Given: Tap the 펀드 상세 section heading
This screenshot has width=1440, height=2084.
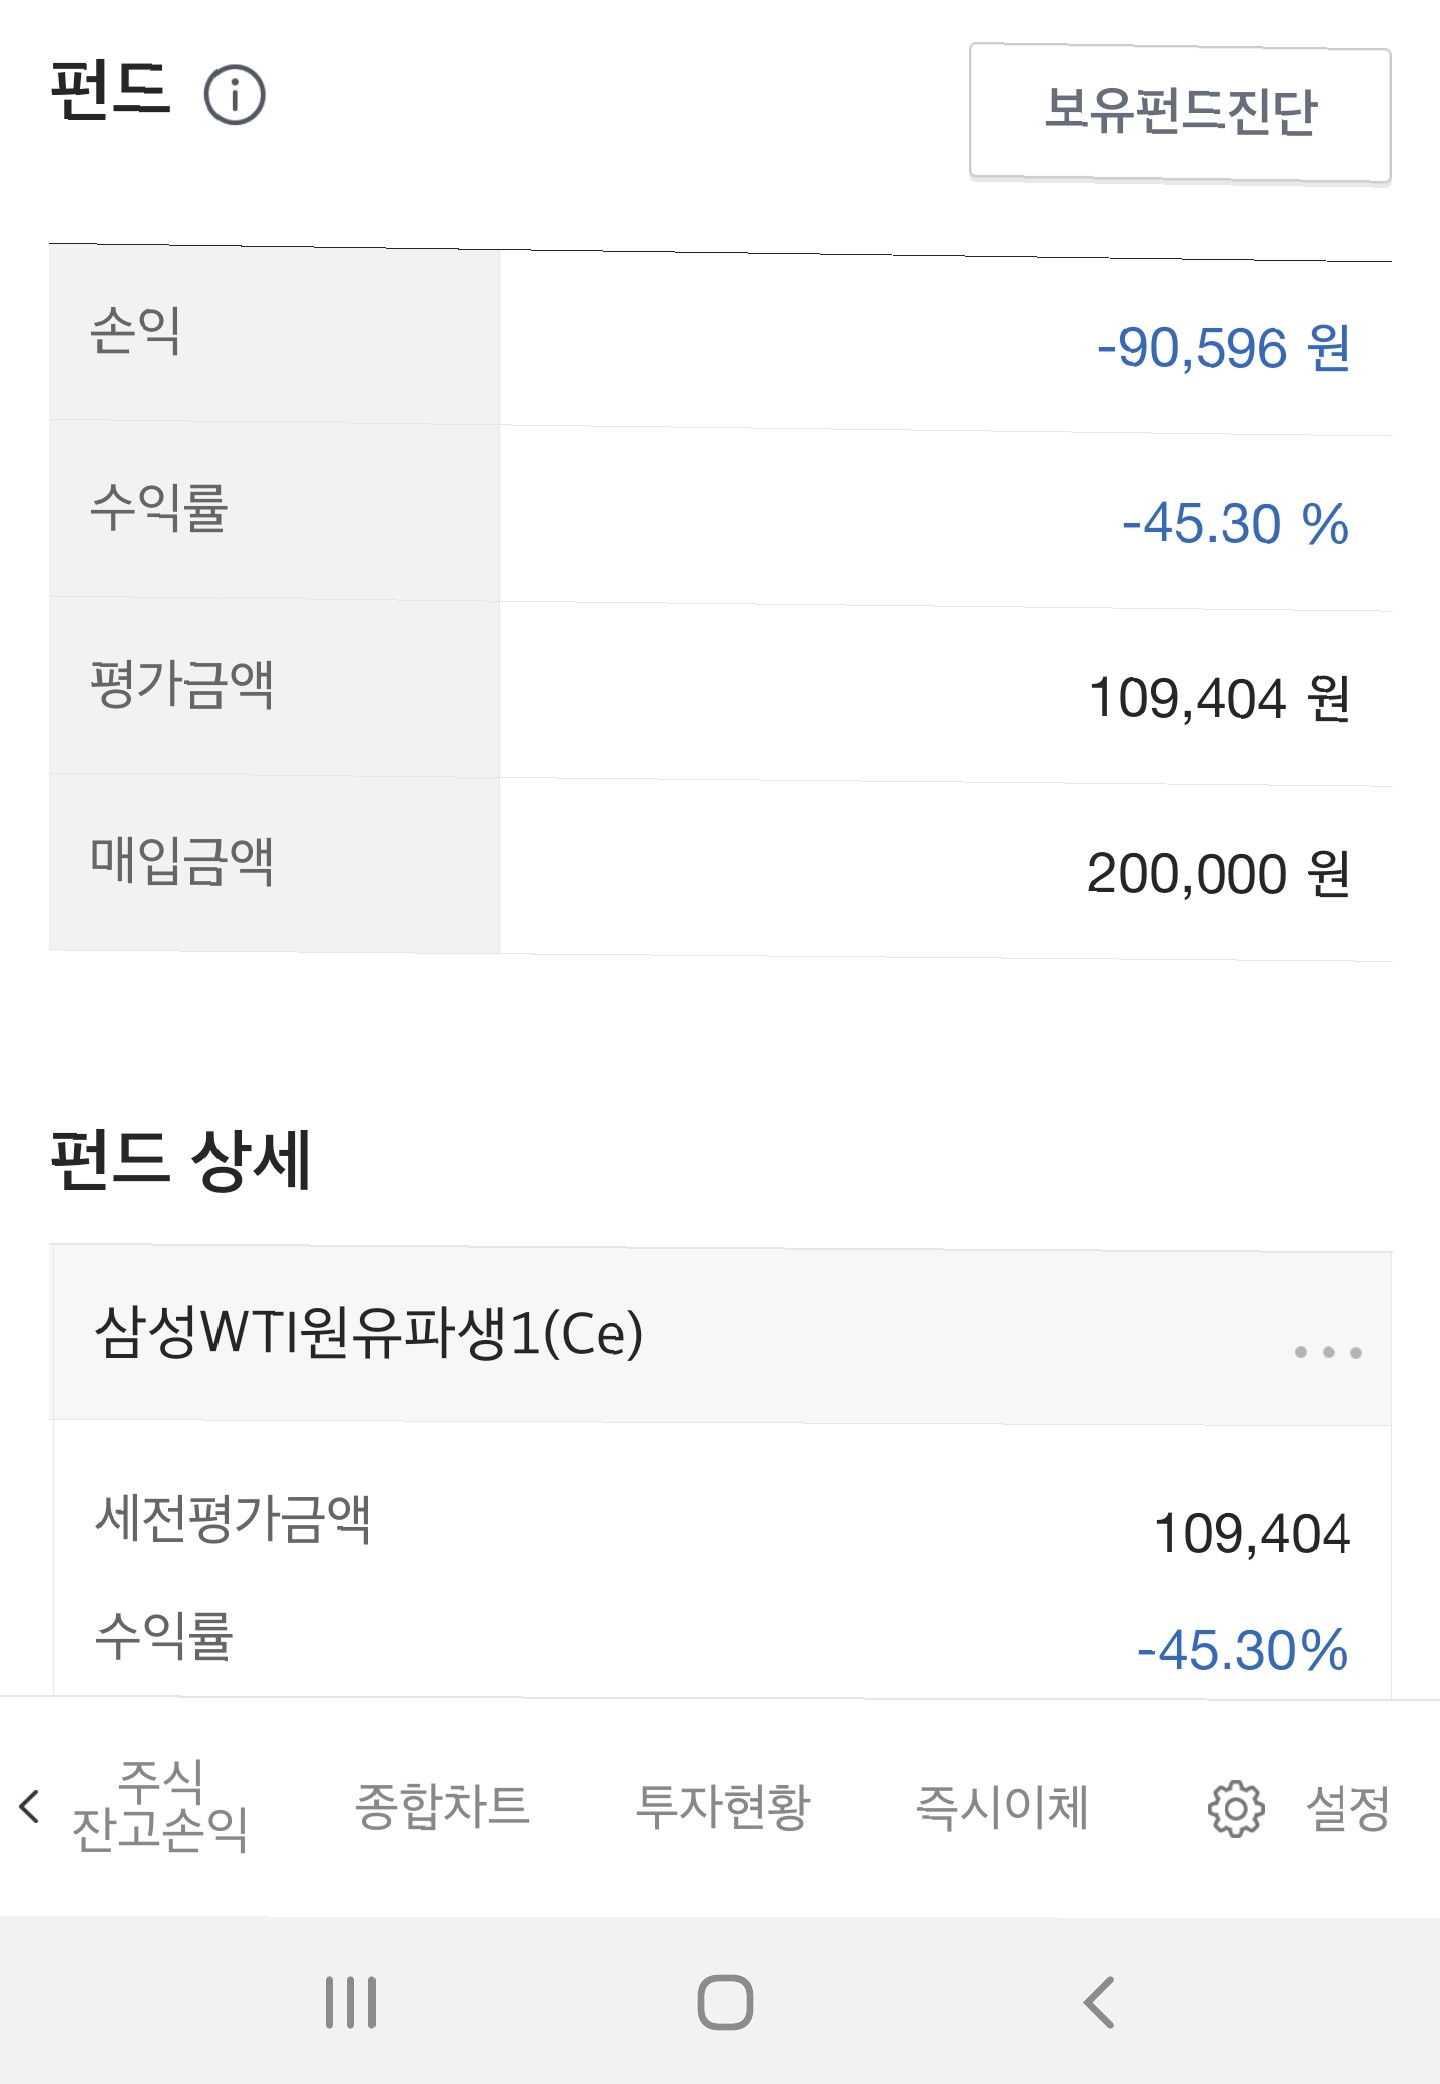Looking at the screenshot, I should [x=181, y=1160].
